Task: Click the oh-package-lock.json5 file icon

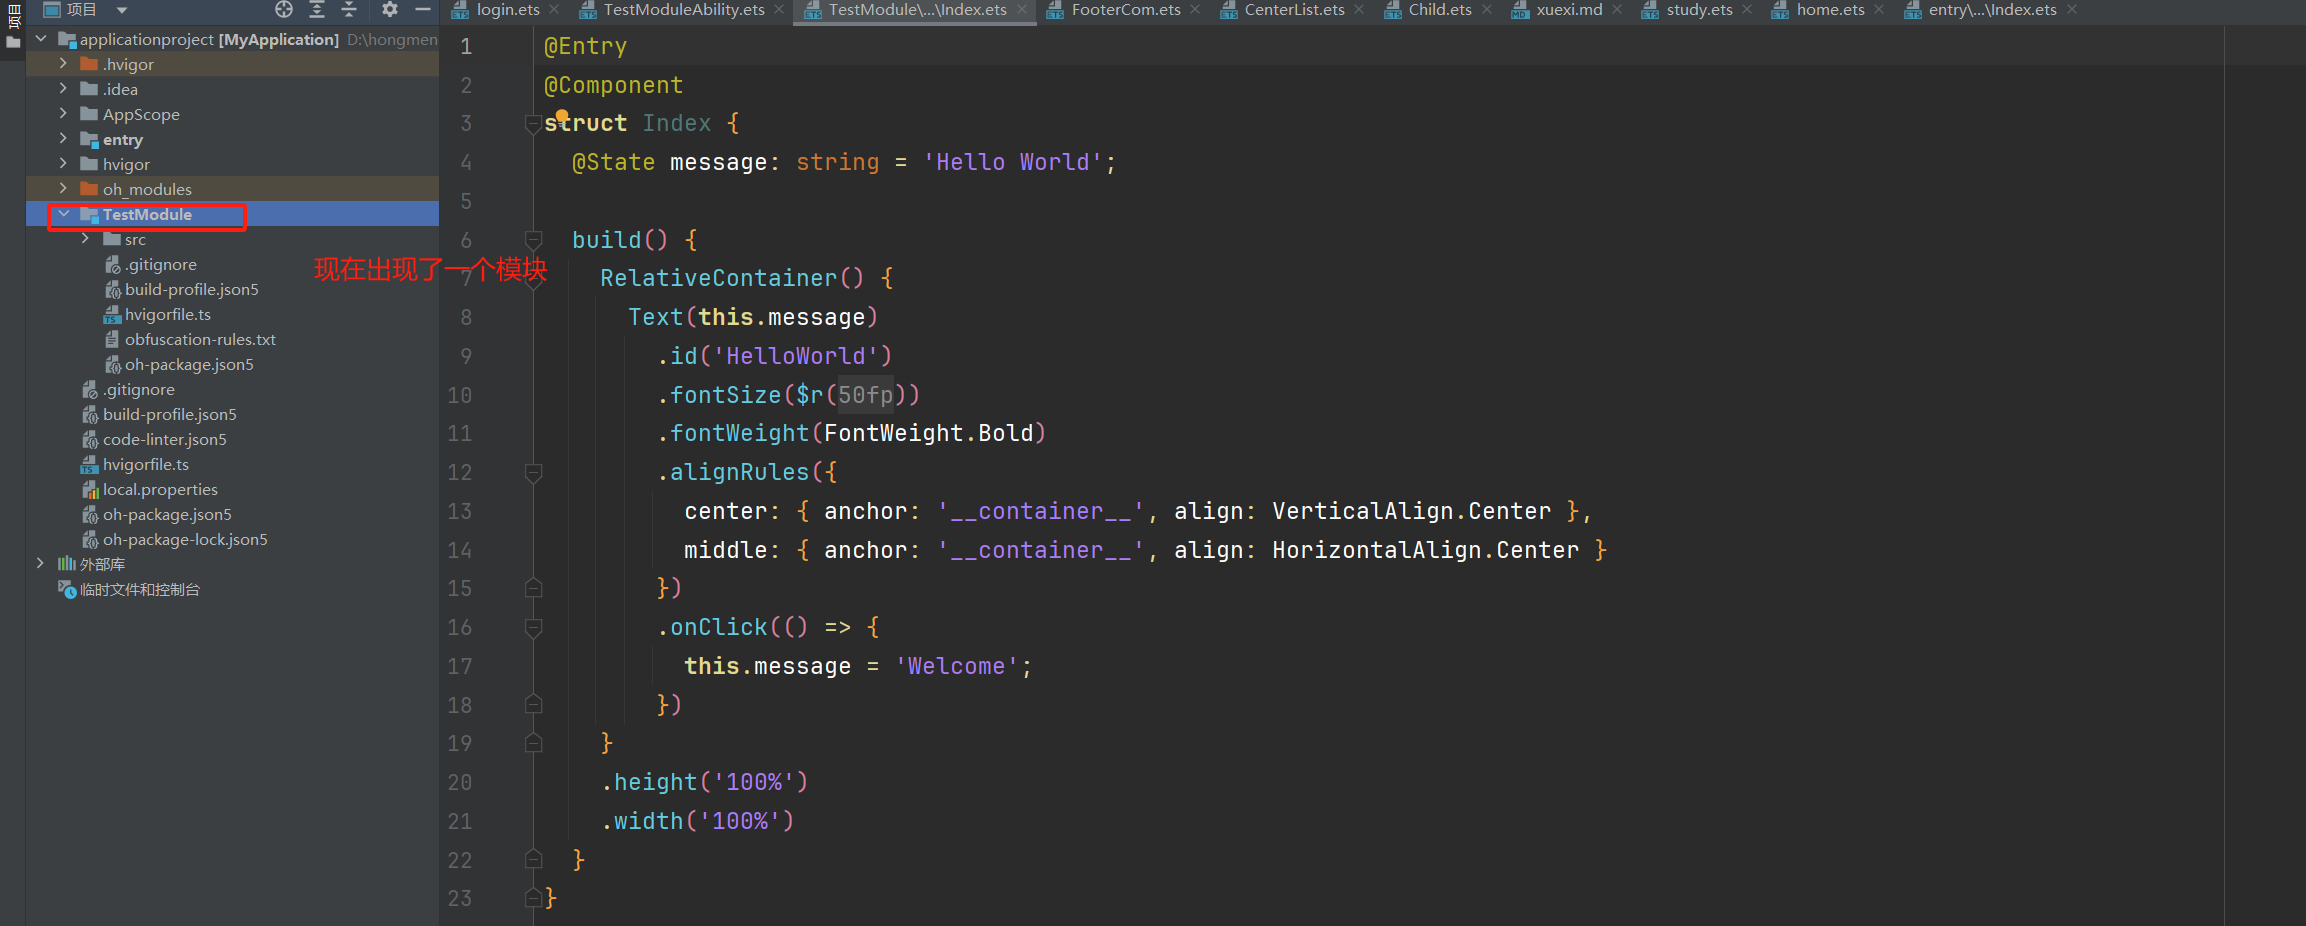Action: click(x=90, y=540)
